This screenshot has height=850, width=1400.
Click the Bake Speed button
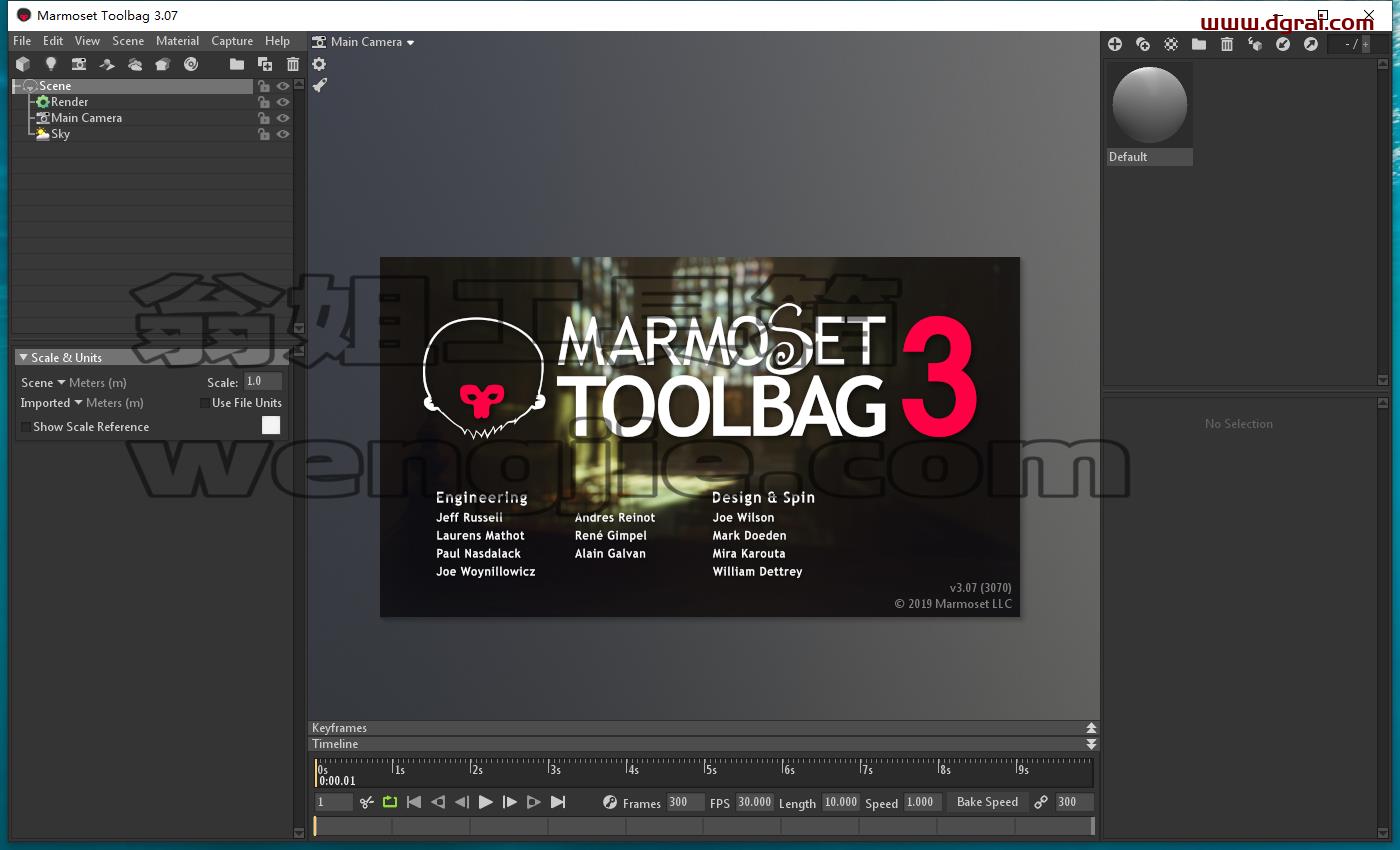coord(987,802)
